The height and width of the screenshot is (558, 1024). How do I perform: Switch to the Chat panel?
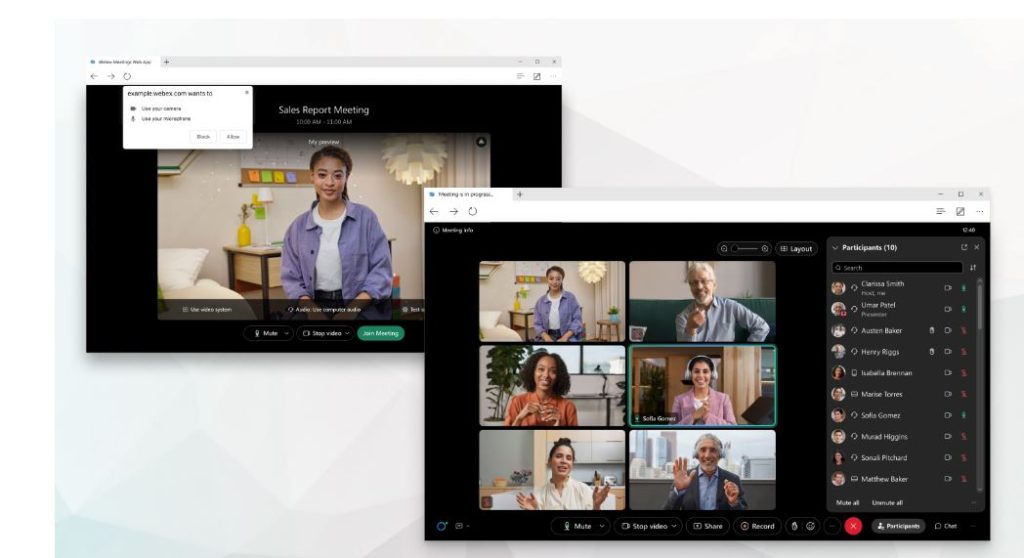click(x=945, y=526)
